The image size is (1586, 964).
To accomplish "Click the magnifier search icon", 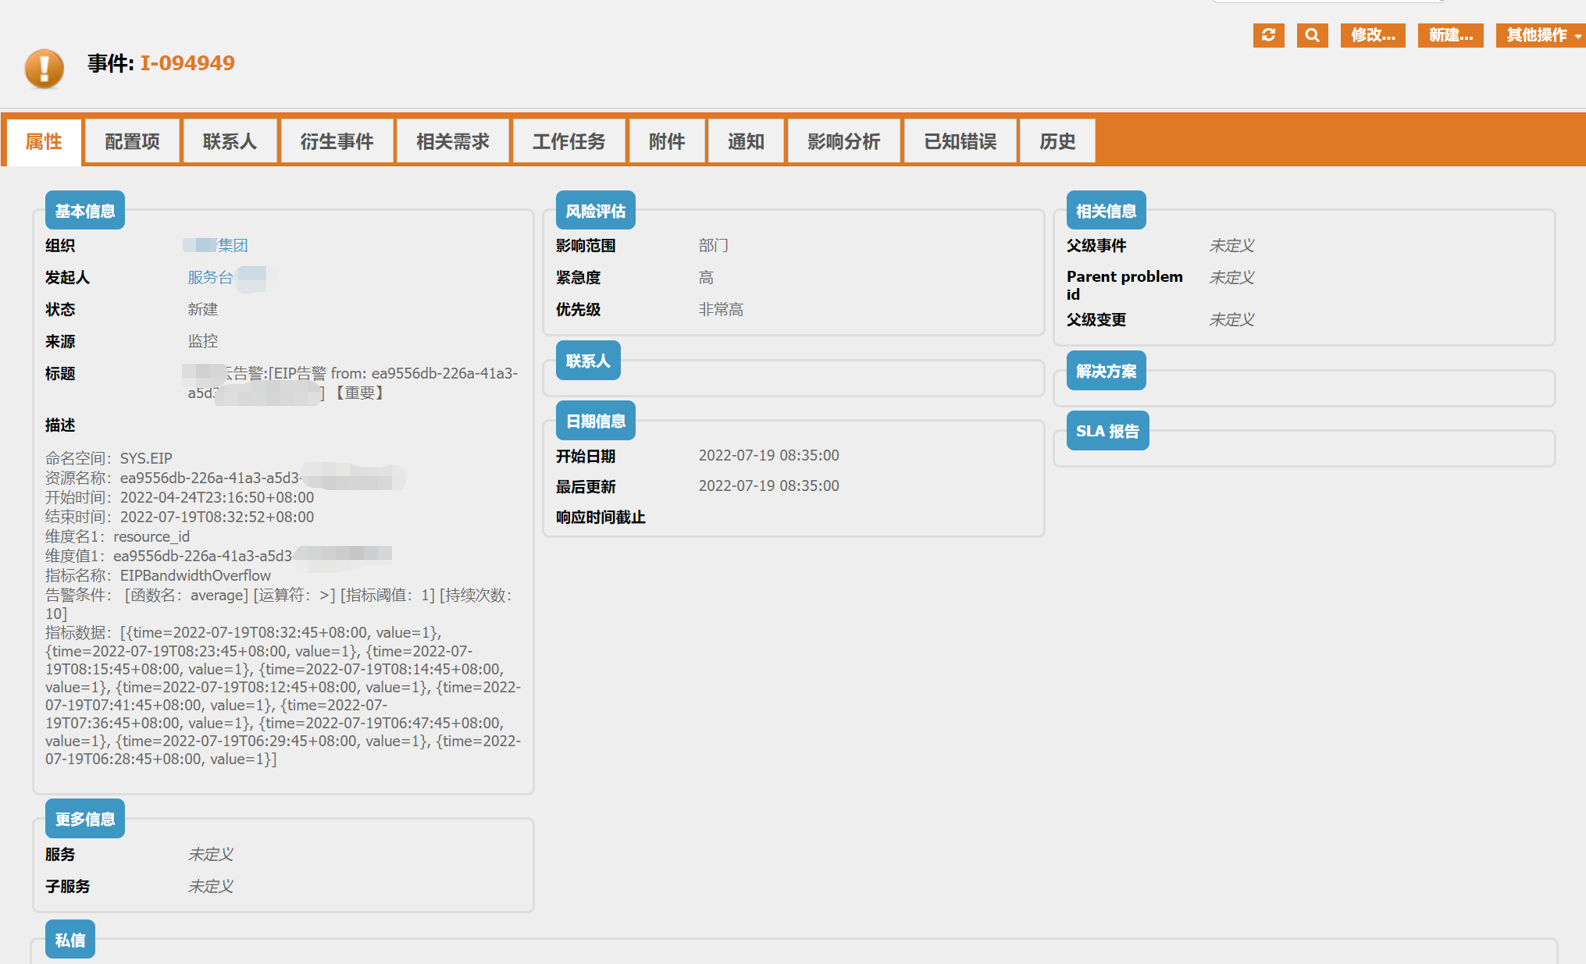I will 1312,35.
